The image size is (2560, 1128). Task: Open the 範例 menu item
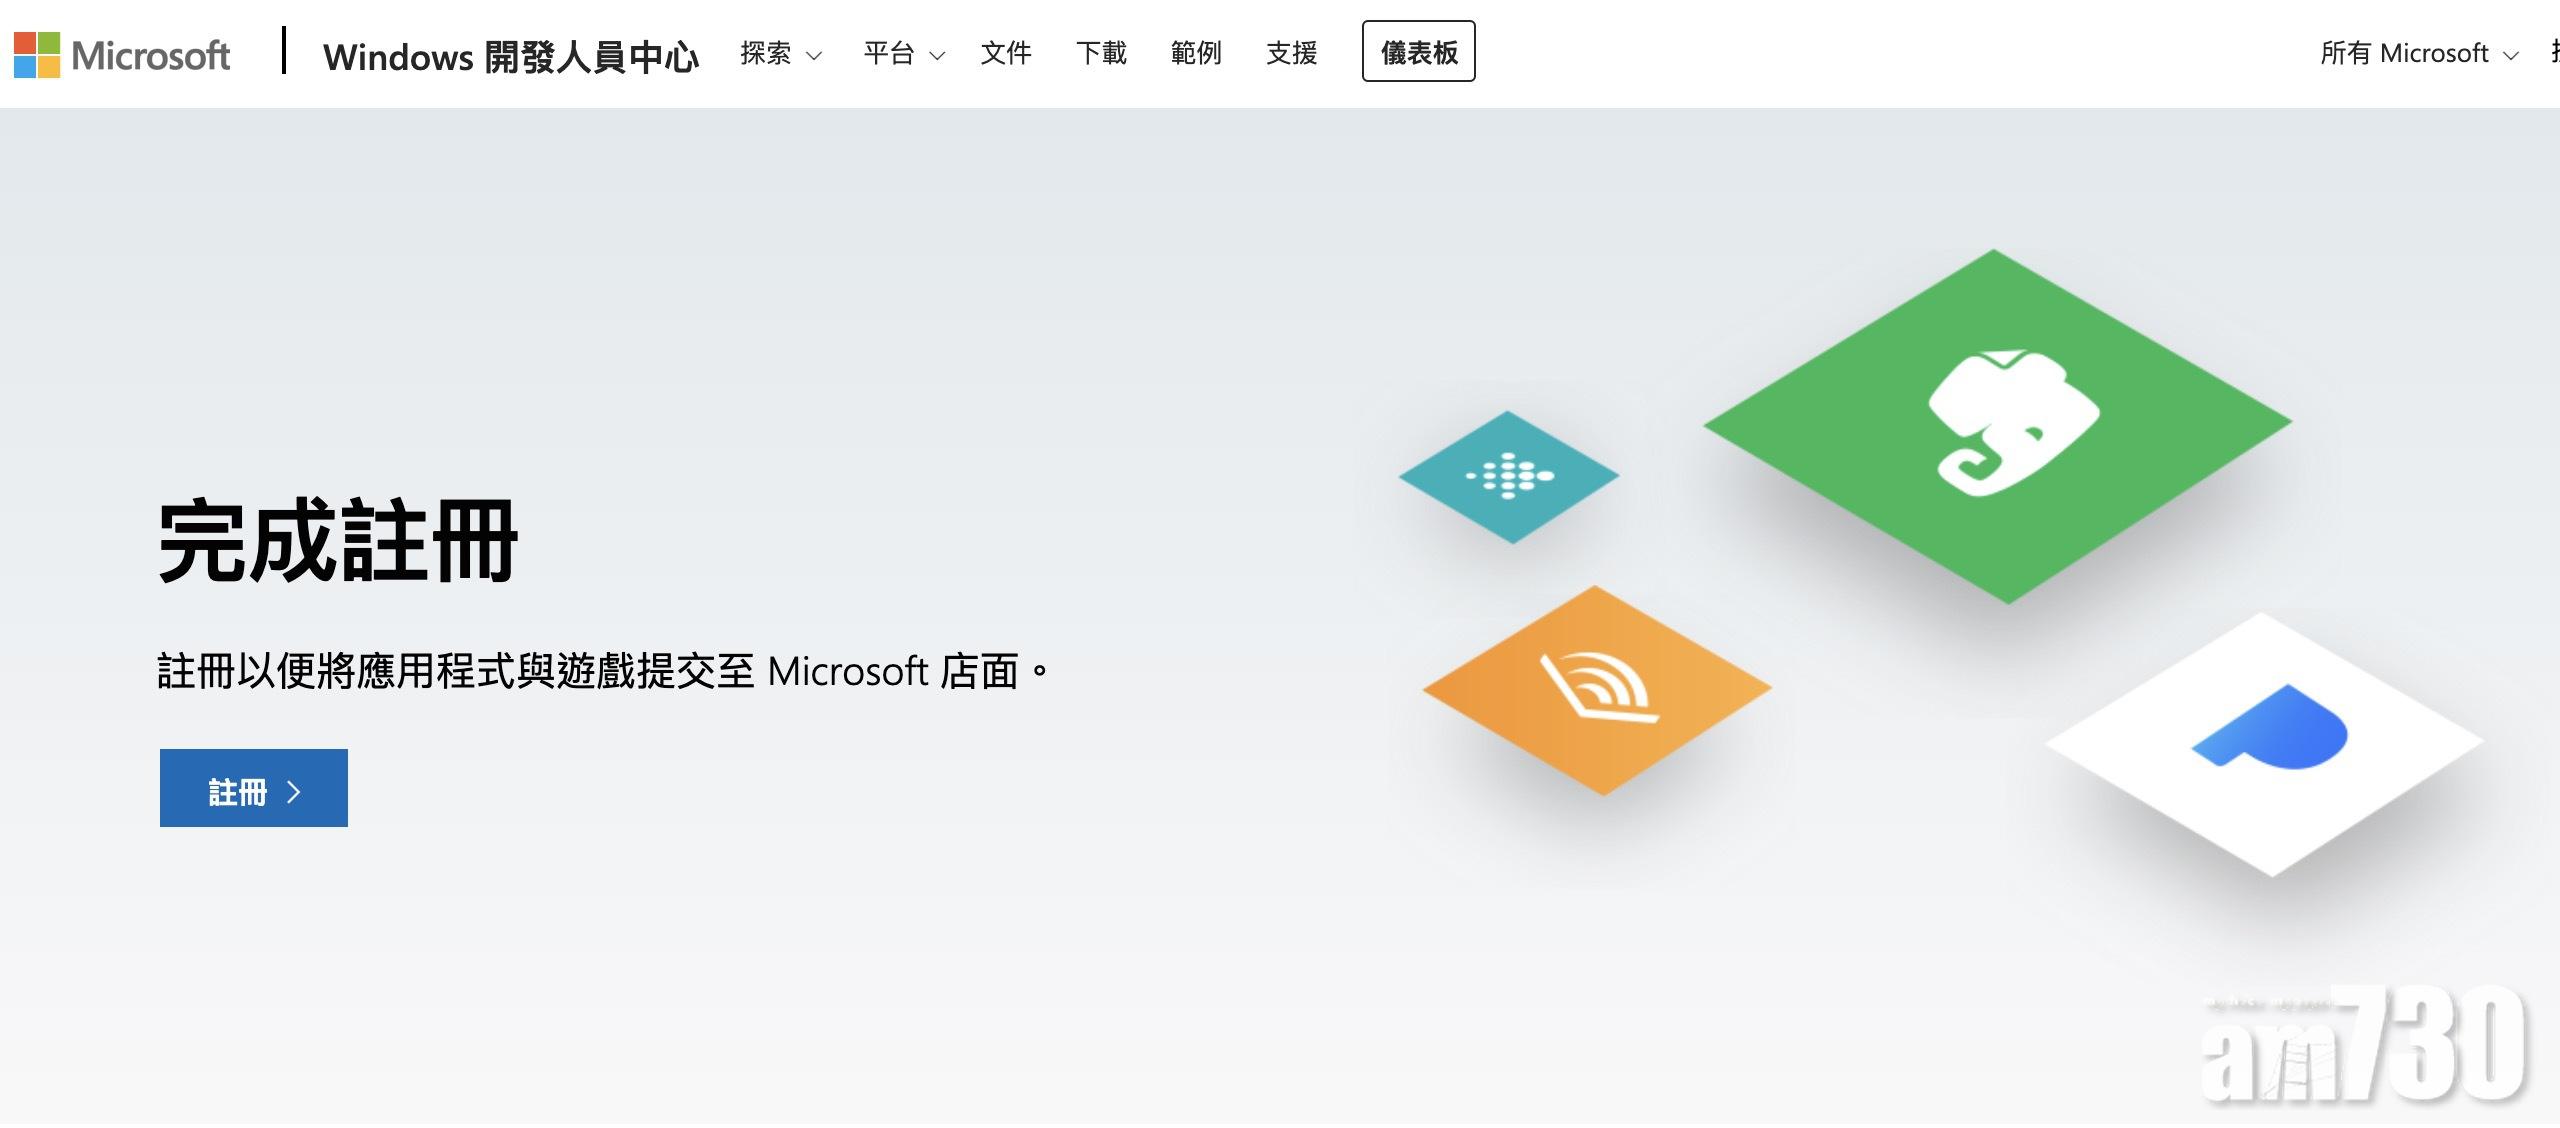coord(1196,53)
